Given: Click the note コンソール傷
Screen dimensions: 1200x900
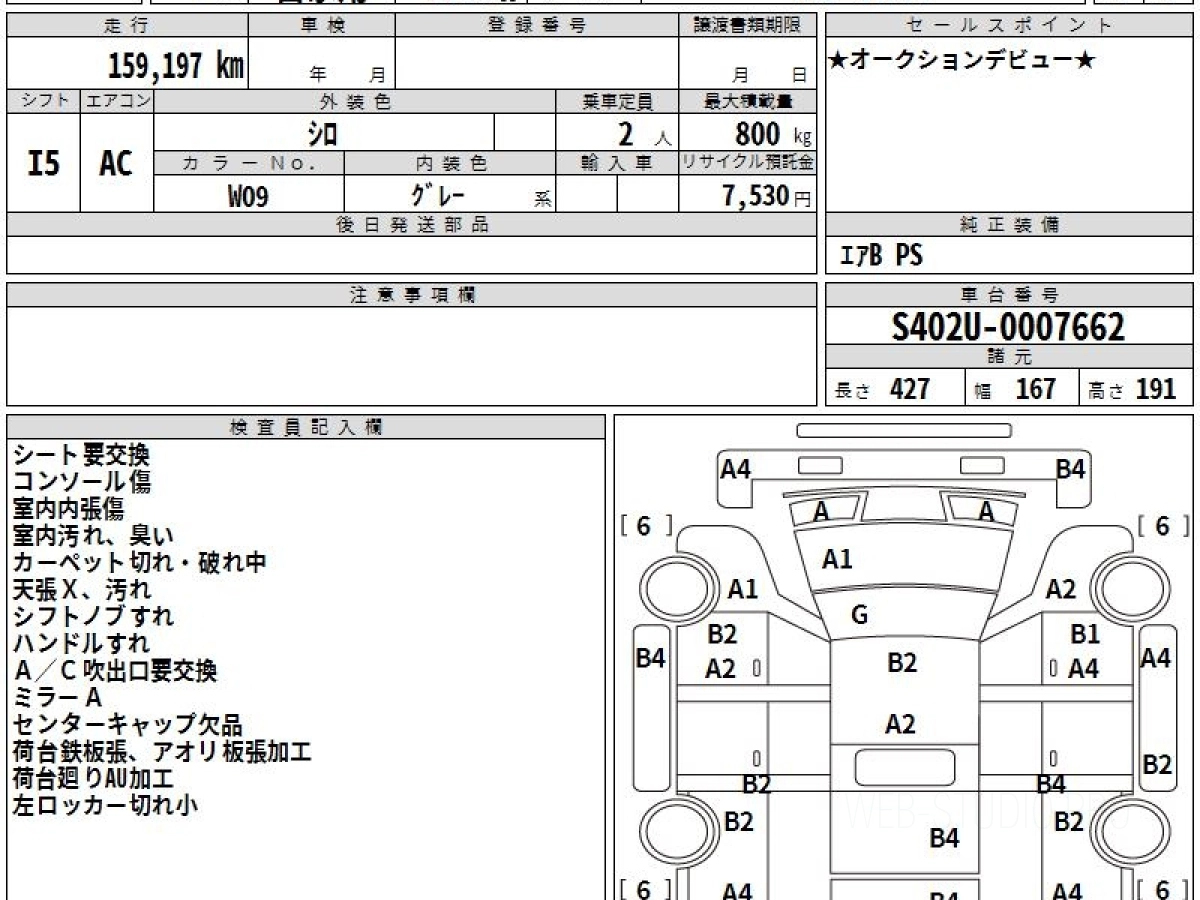Looking at the screenshot, I should tap(81, 482).
